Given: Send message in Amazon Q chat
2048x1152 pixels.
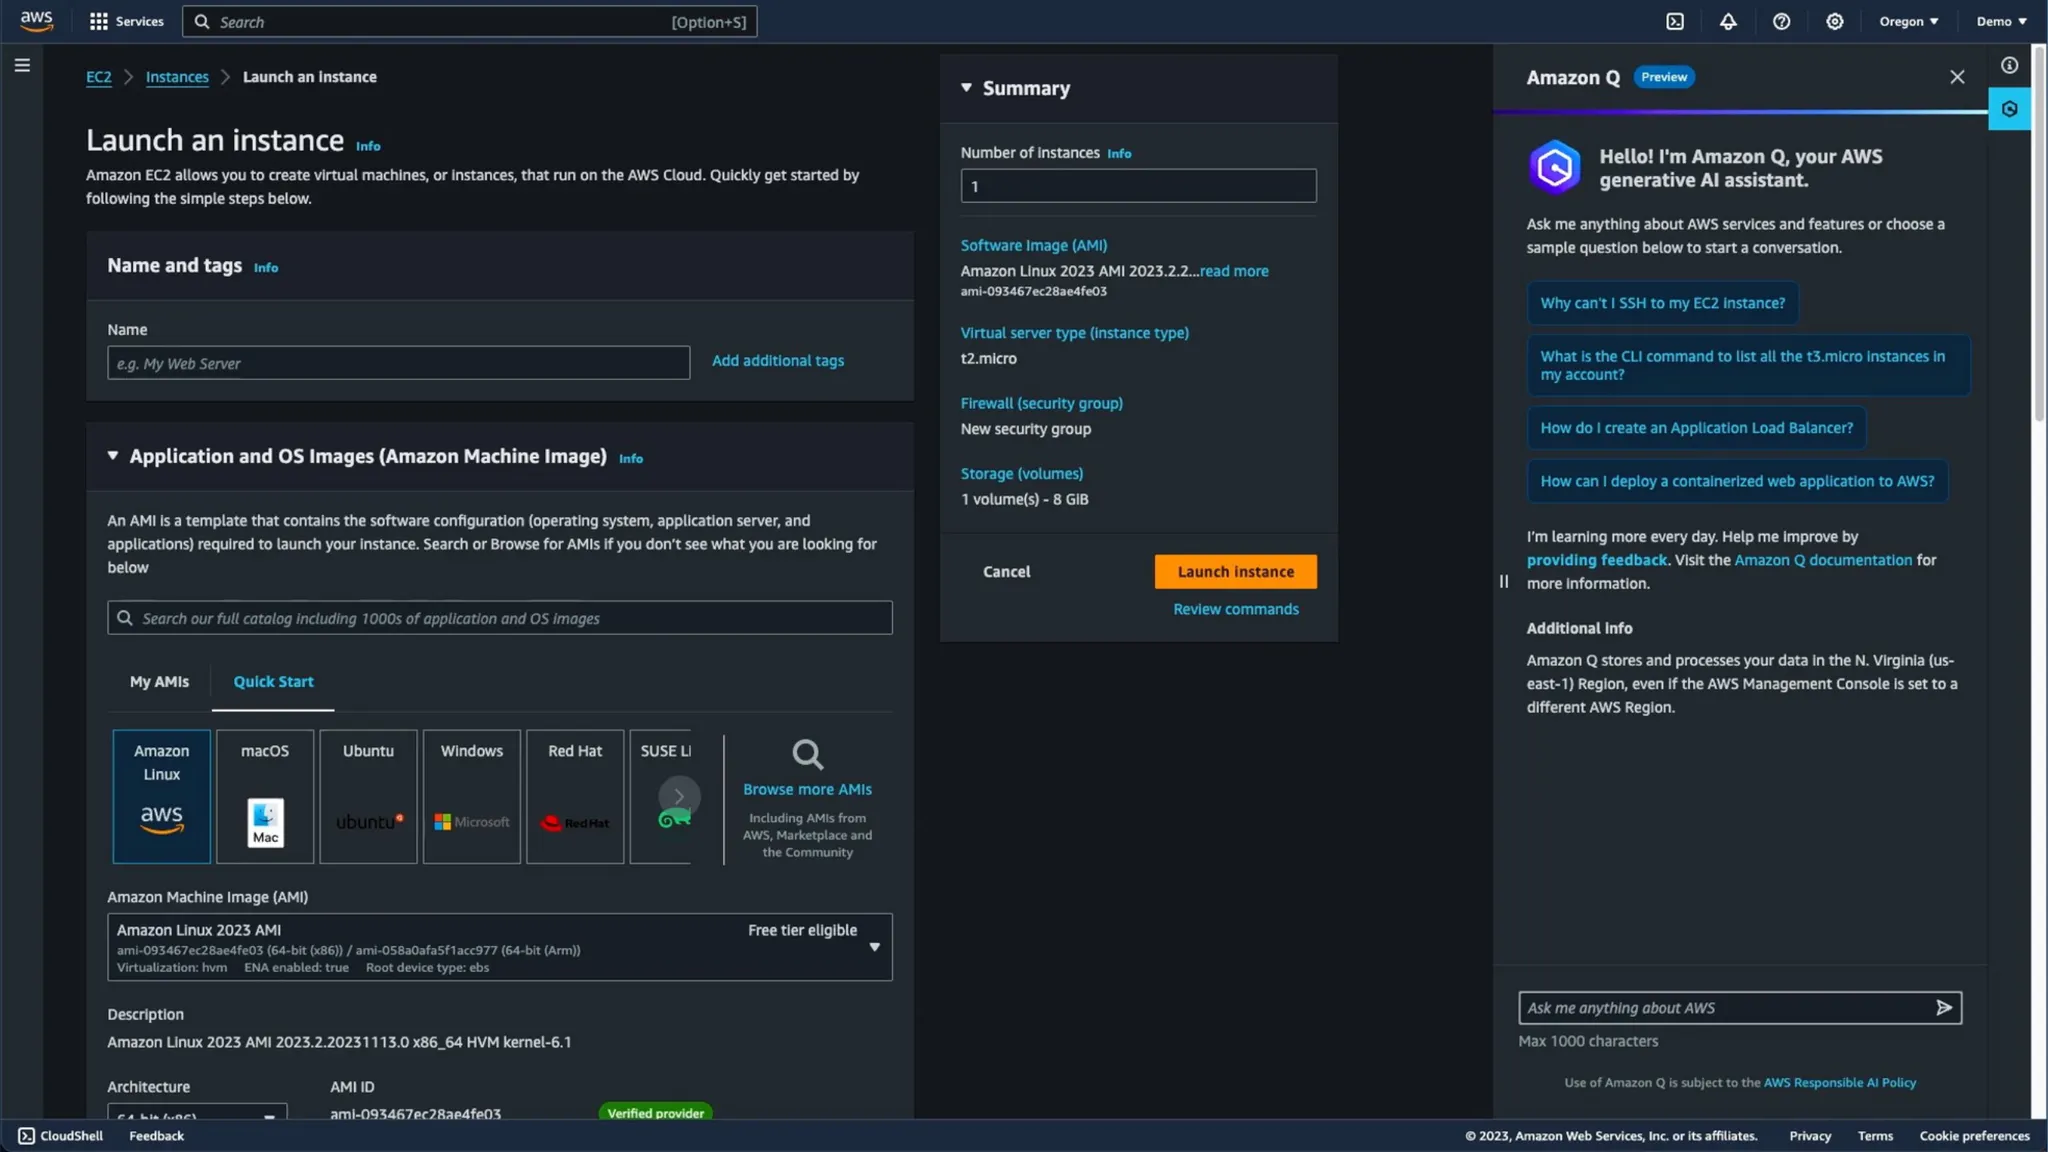Looking at the screenshot, I should [x=1943, y=1007].
